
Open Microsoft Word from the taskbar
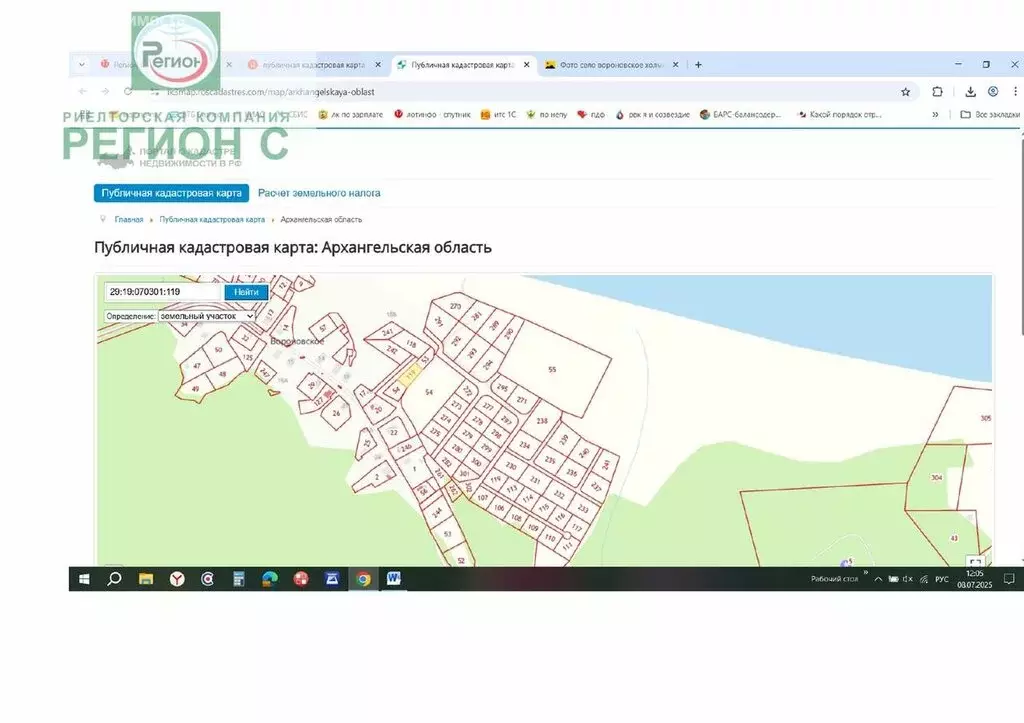[x=394, y=579]
